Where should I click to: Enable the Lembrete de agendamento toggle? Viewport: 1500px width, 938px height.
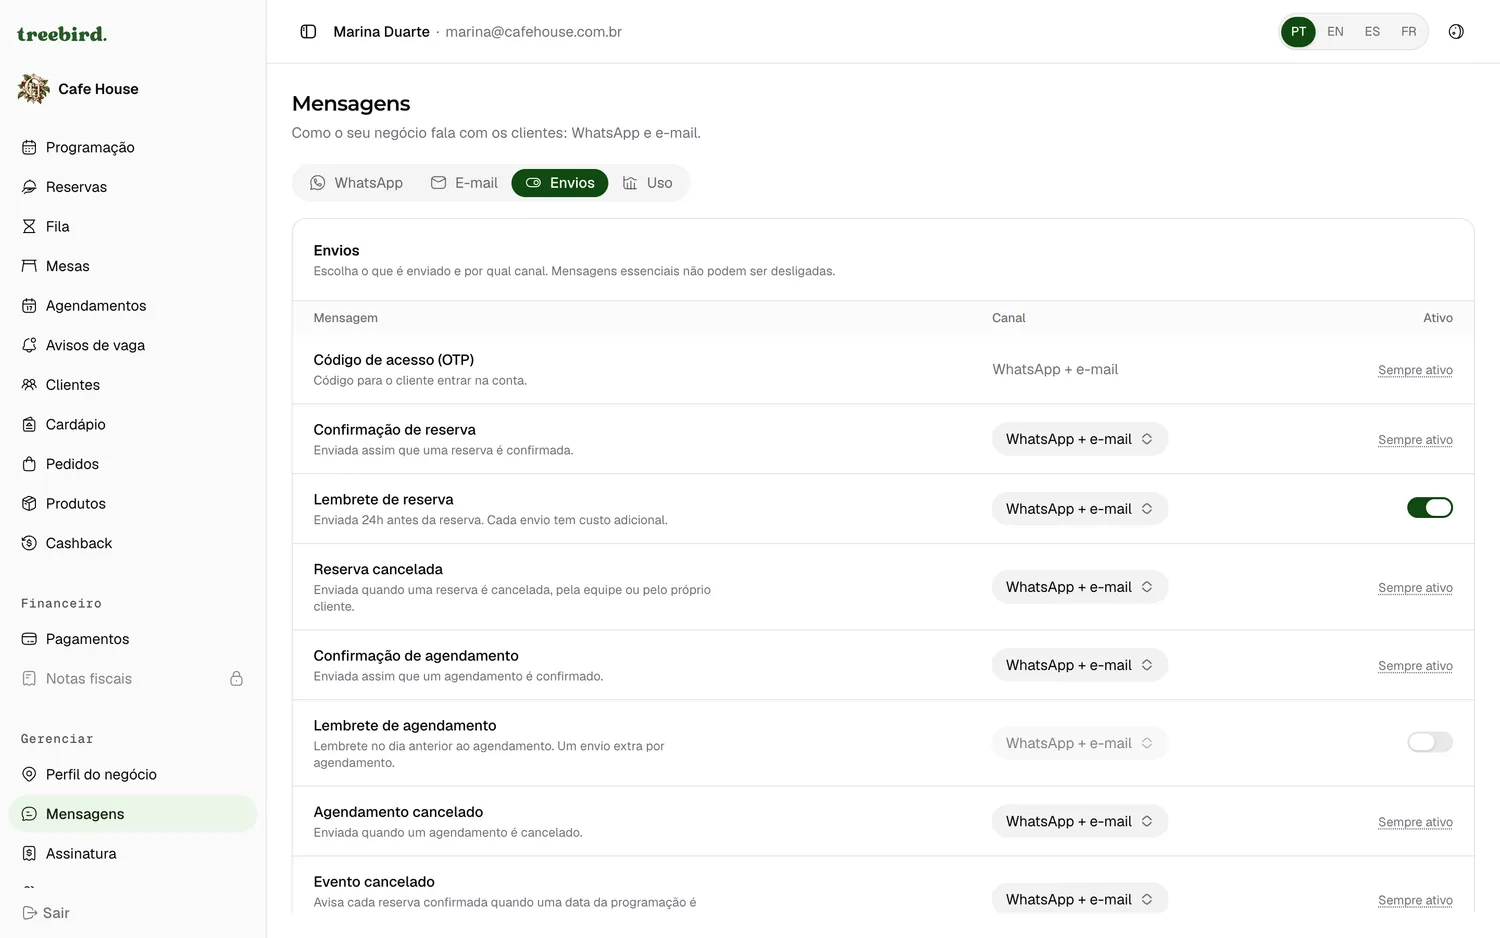[x=1430, y=742]
